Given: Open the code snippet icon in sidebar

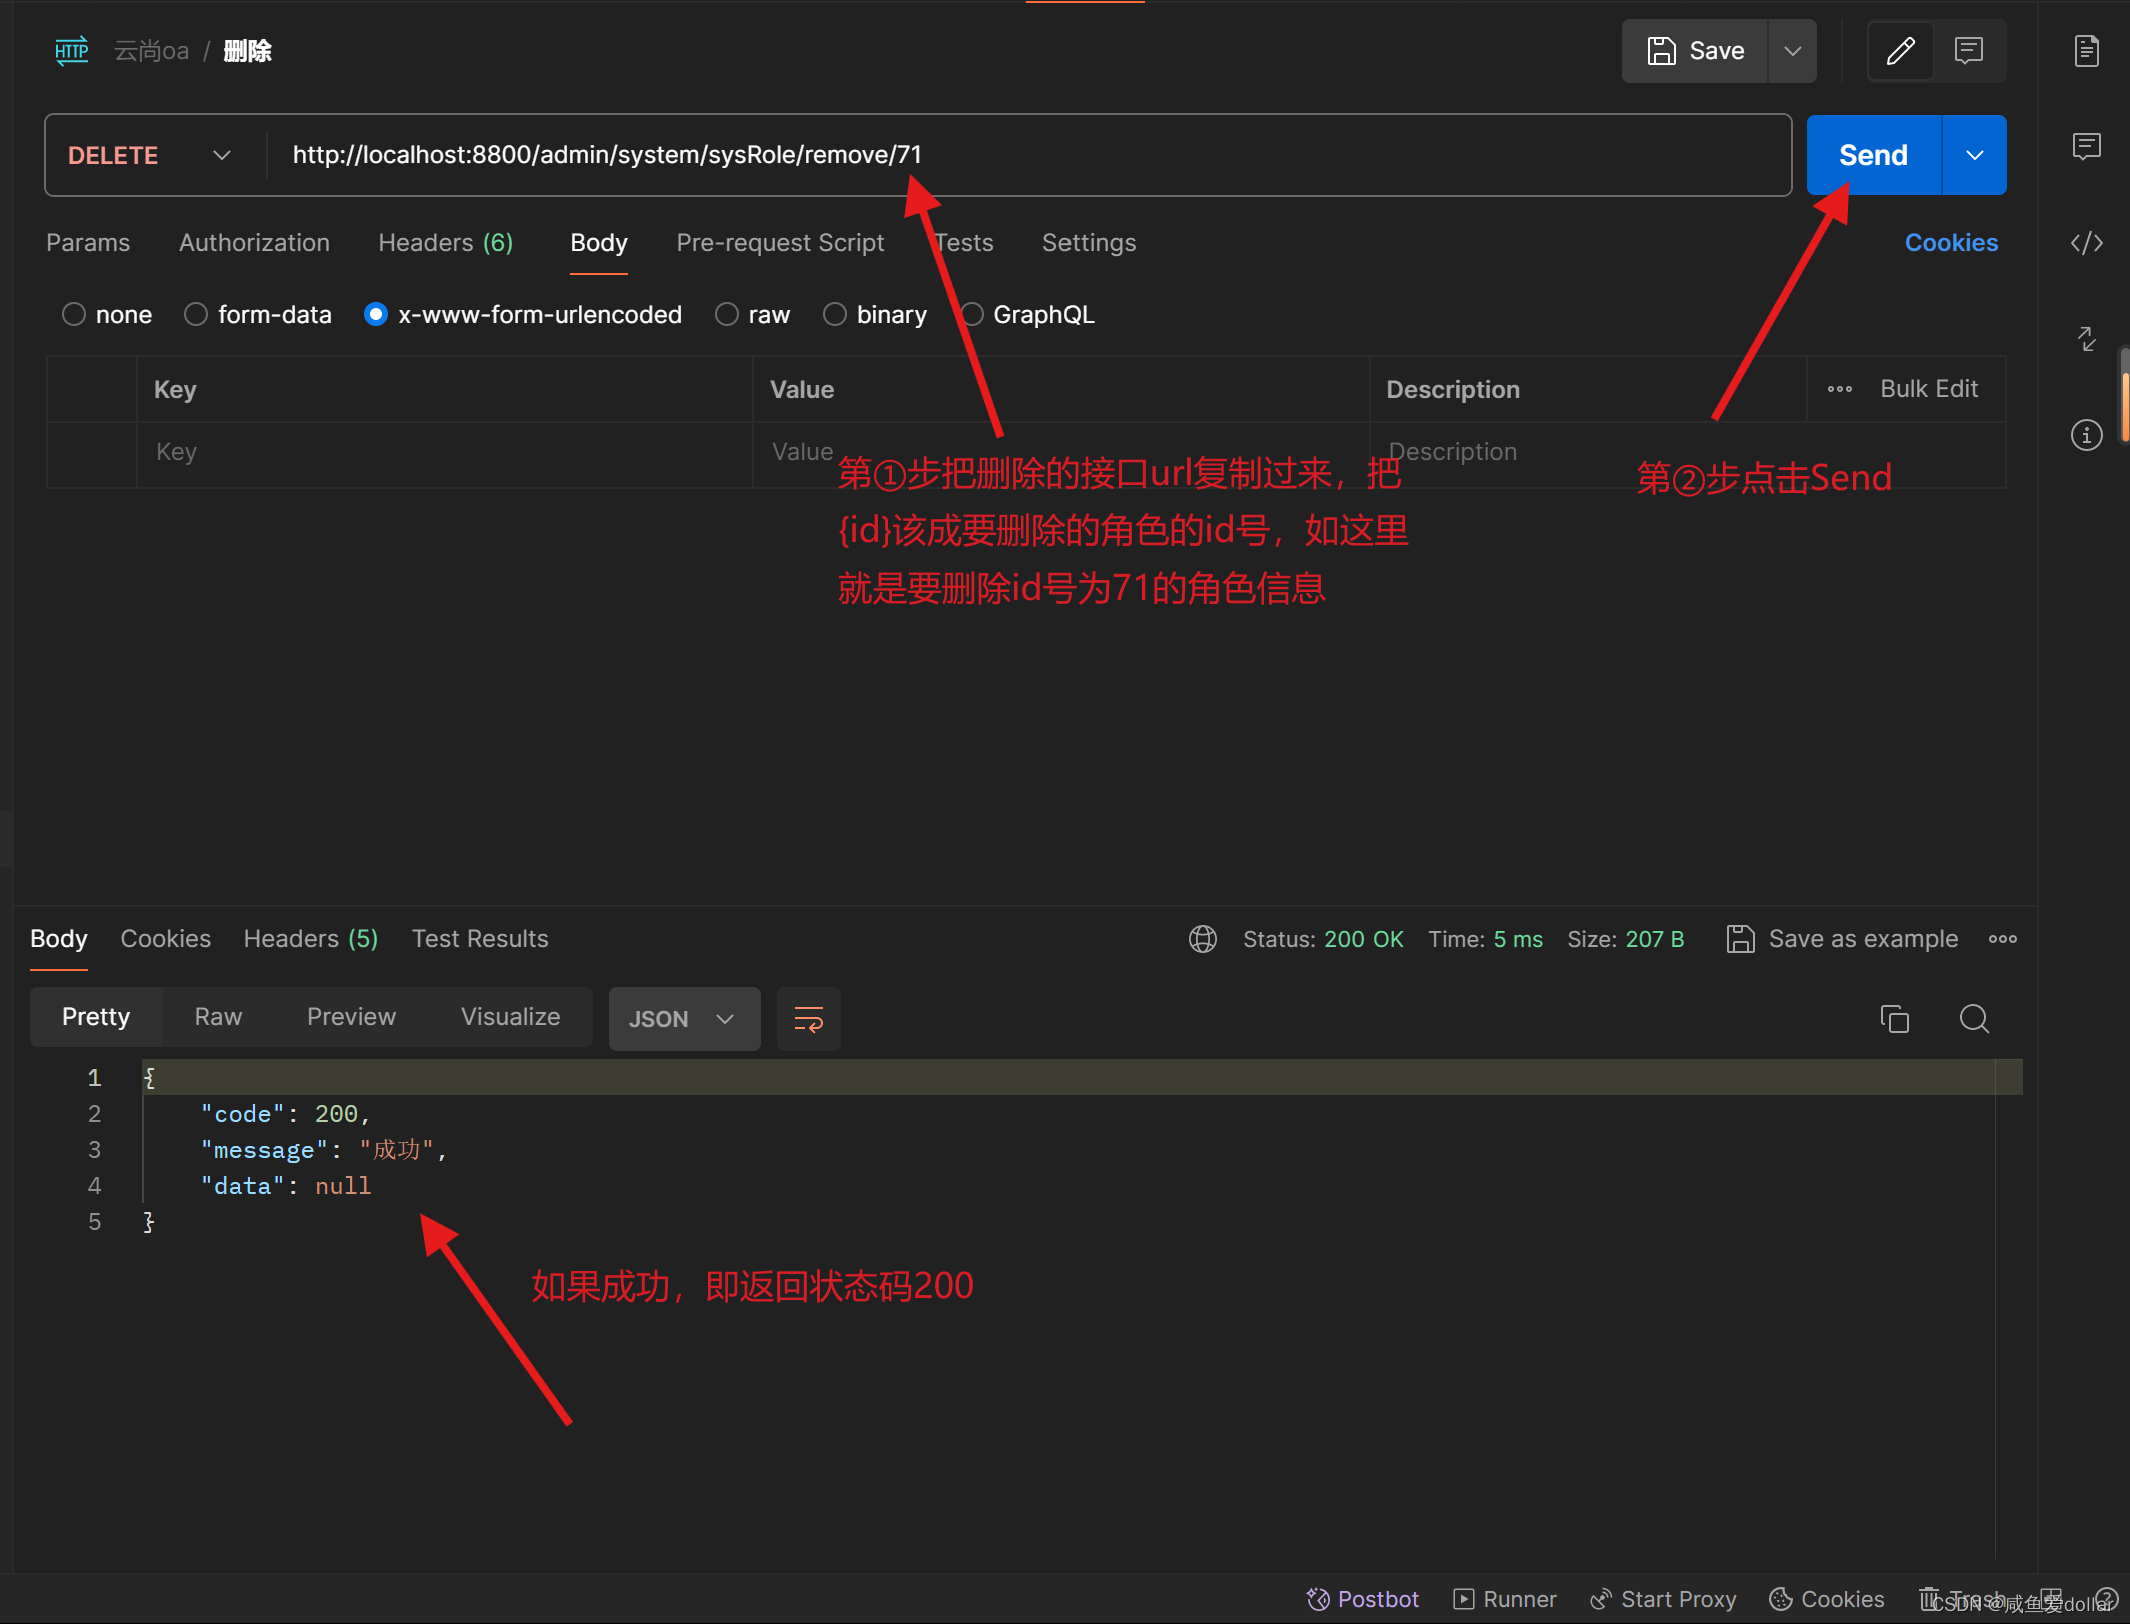Looking at the screenshot, I should point(2086,243).
